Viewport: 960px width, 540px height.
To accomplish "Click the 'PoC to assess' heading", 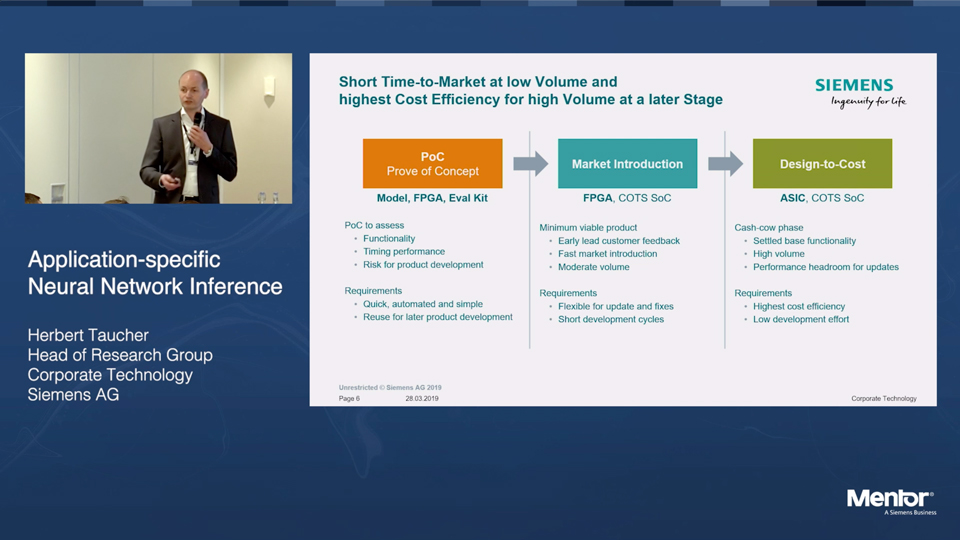I will [x=374, y=226].
